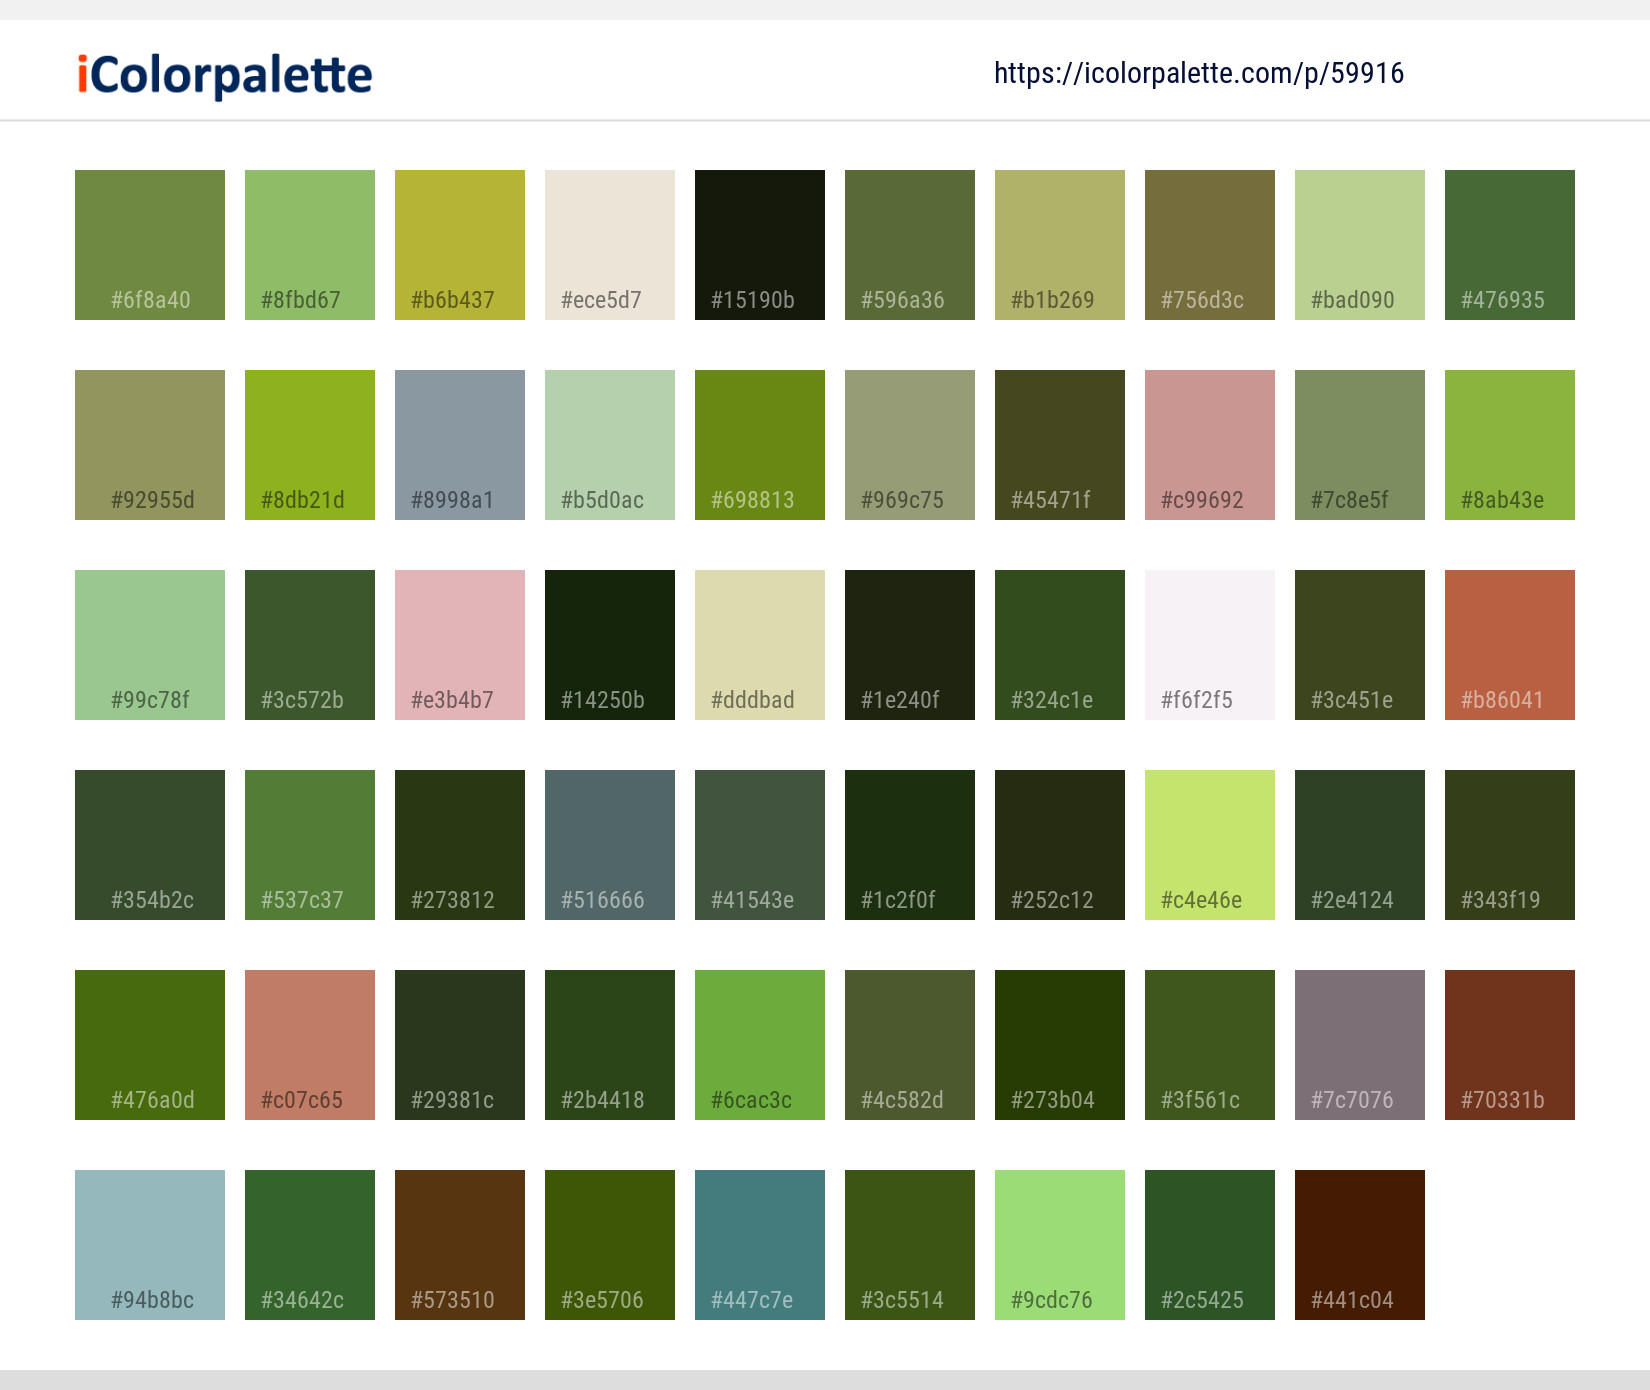Click the #15190b near-black swatch
The height and width of the screenshot is (1390, 1650).
tap(760, 245)
